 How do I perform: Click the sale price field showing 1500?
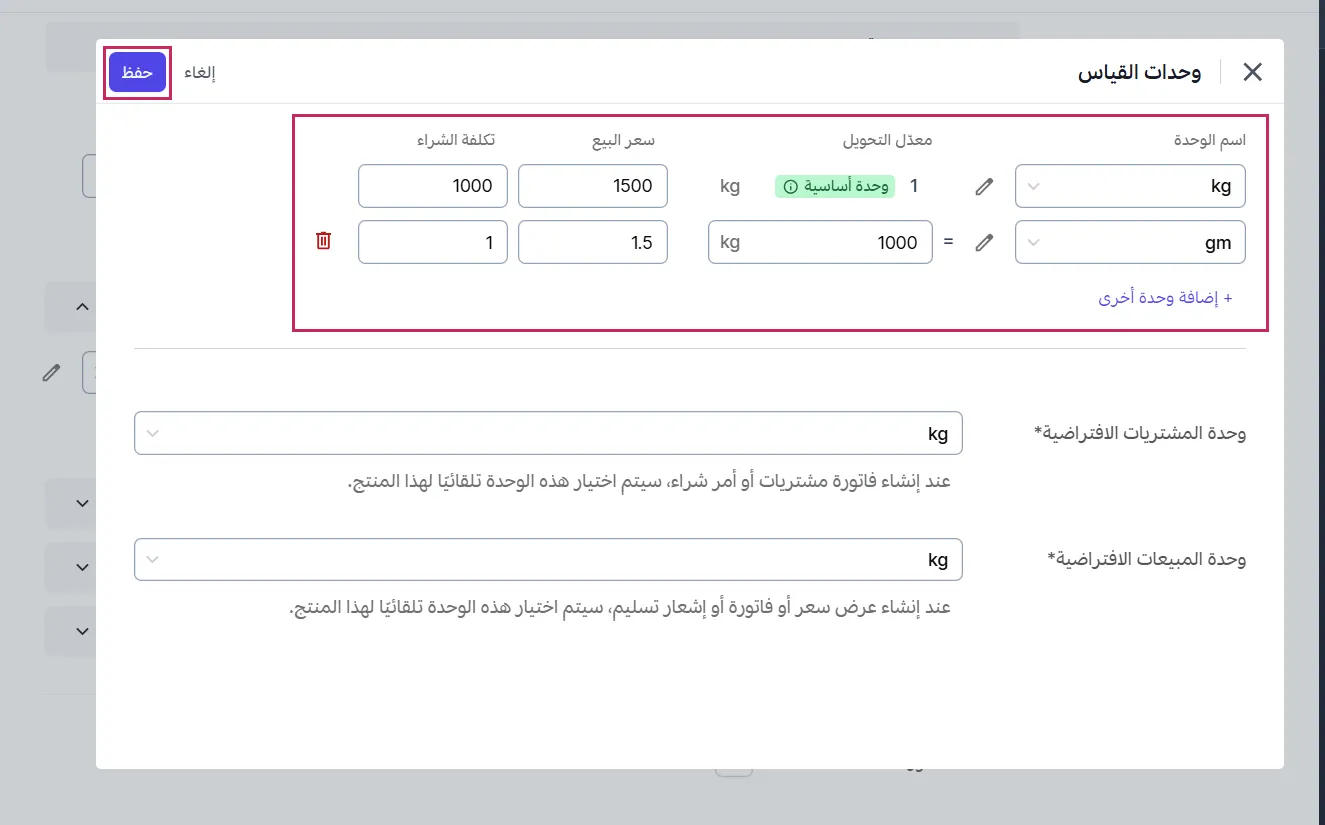(592, 186)
